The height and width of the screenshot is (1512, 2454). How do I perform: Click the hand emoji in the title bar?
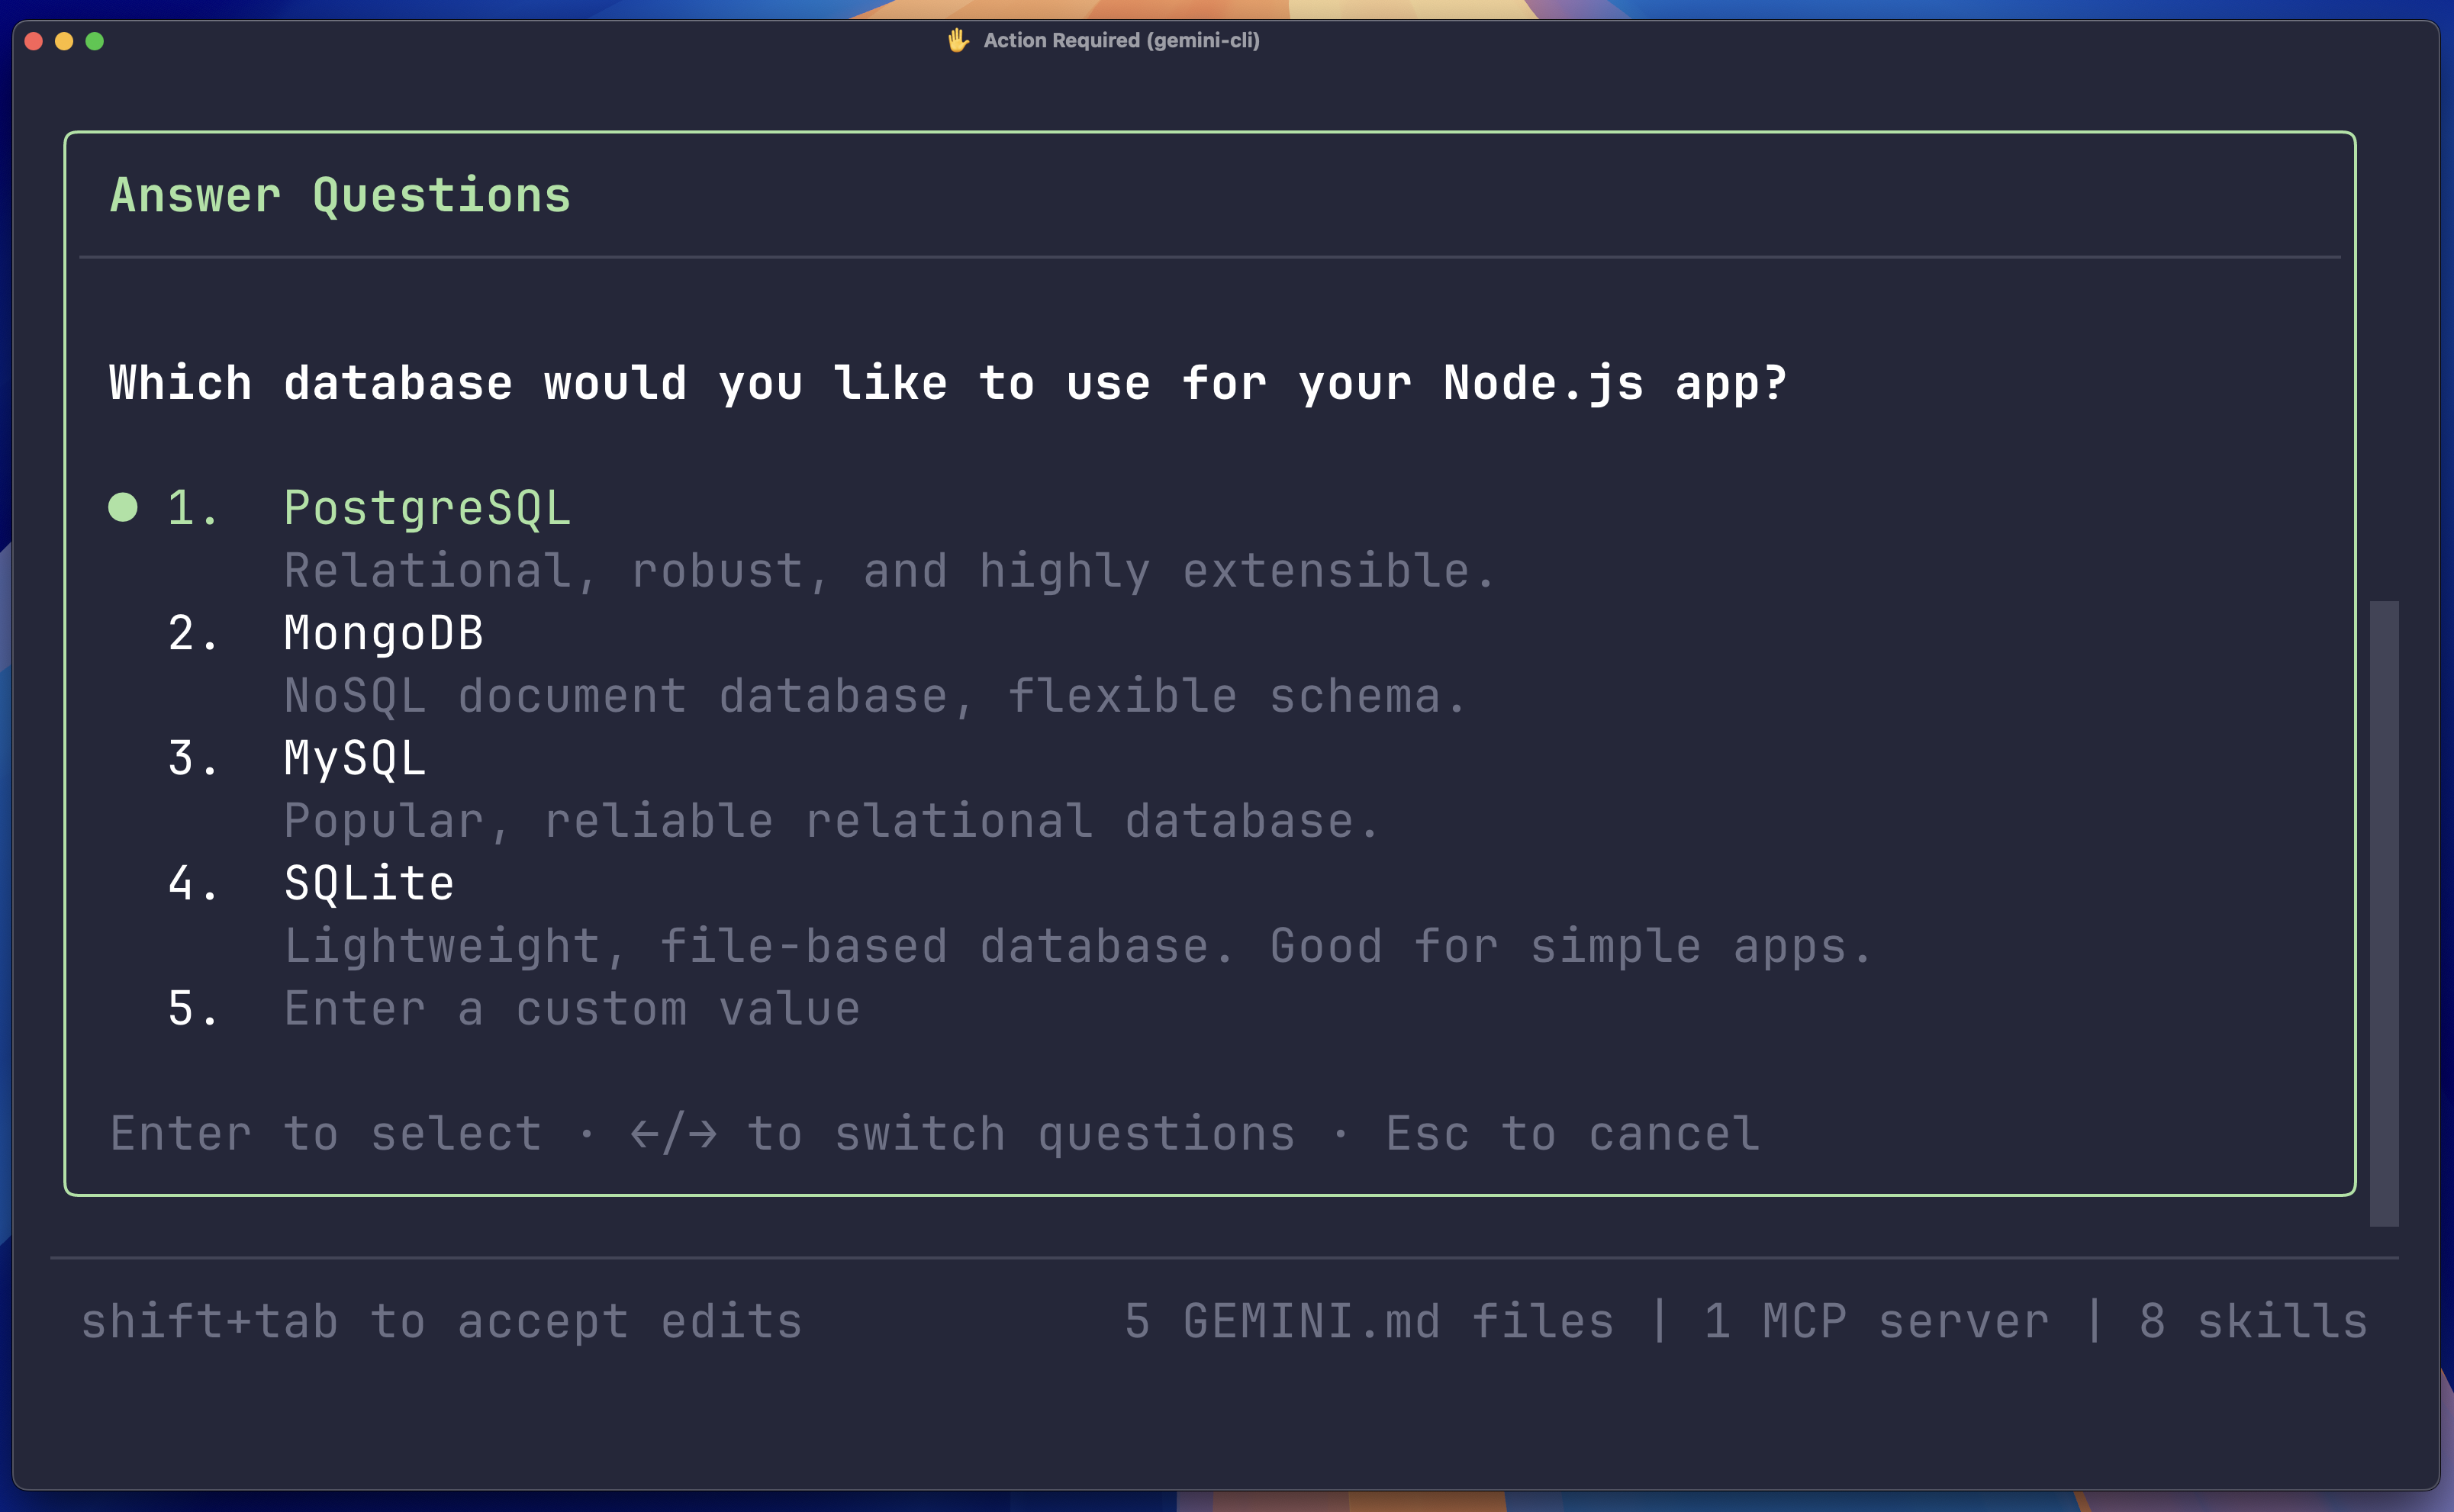coord(957,40)
